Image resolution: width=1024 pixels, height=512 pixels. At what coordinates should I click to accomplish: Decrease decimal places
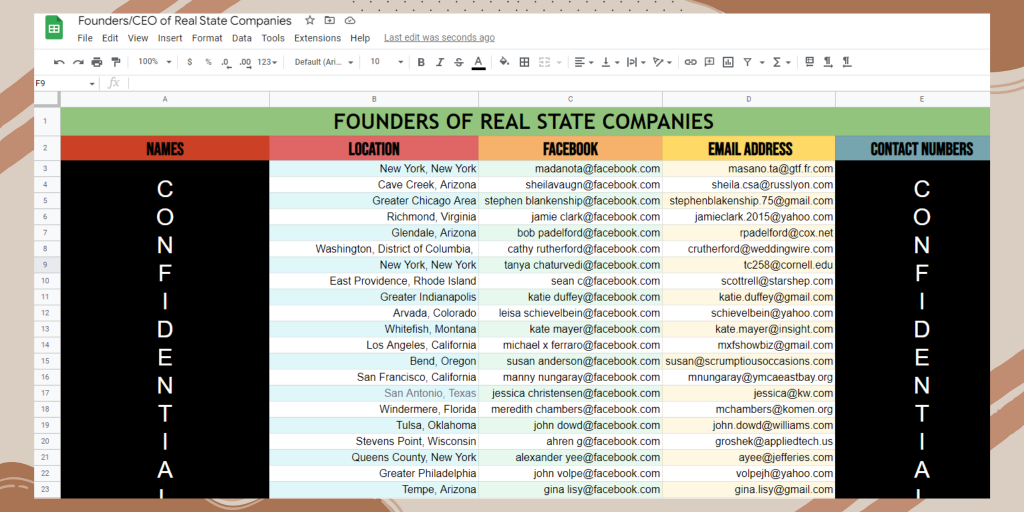coord(226,62)
